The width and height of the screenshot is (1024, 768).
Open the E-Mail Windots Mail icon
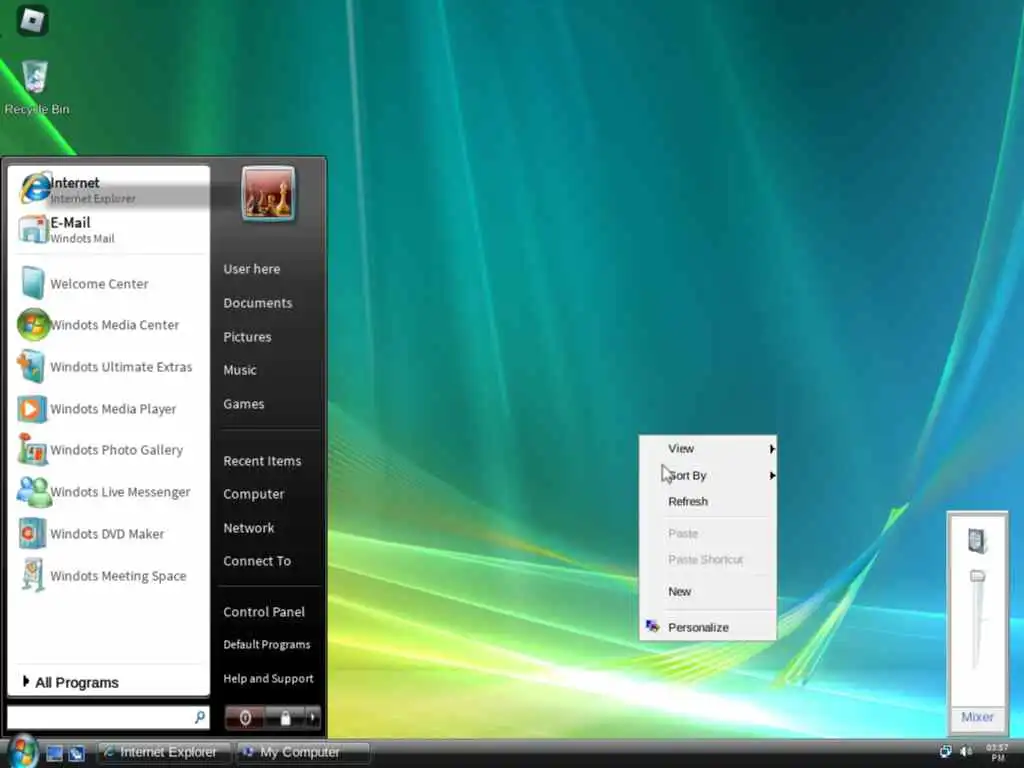coord(33,229)
